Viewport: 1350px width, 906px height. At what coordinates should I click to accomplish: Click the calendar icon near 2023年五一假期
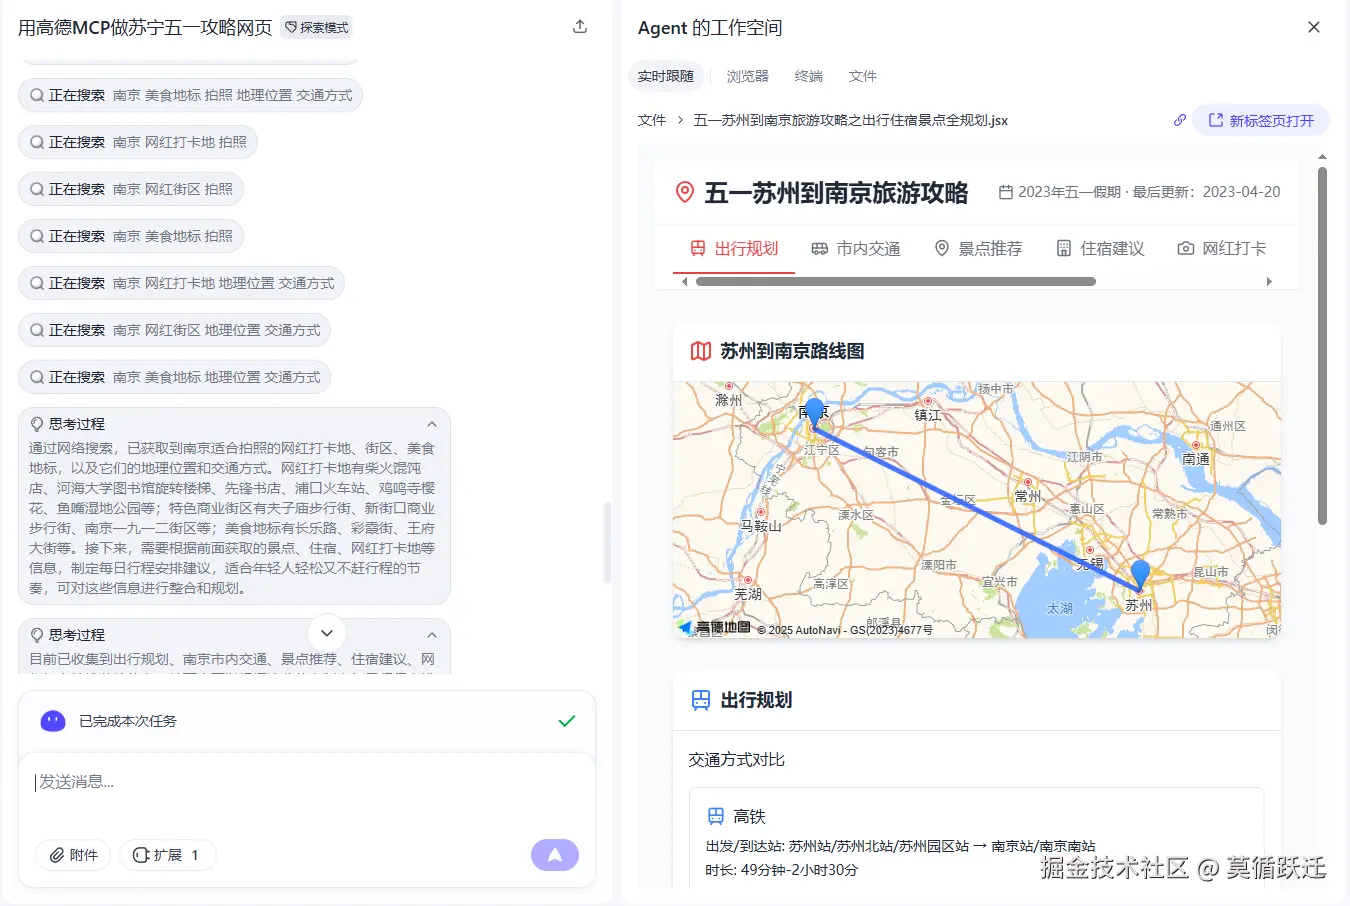tap(1006, 192)
